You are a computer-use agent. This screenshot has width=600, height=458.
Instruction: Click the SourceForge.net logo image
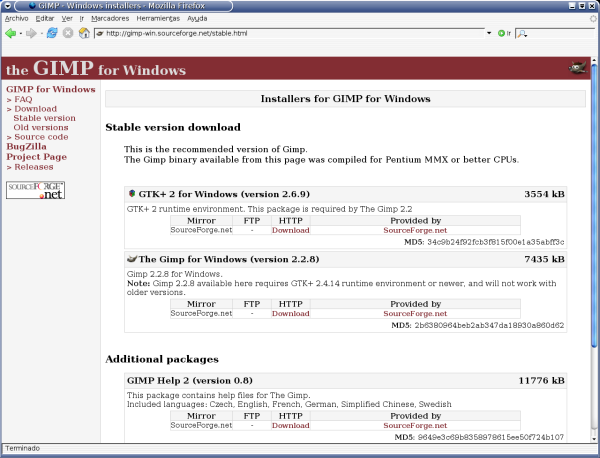[x=36, y=190]
